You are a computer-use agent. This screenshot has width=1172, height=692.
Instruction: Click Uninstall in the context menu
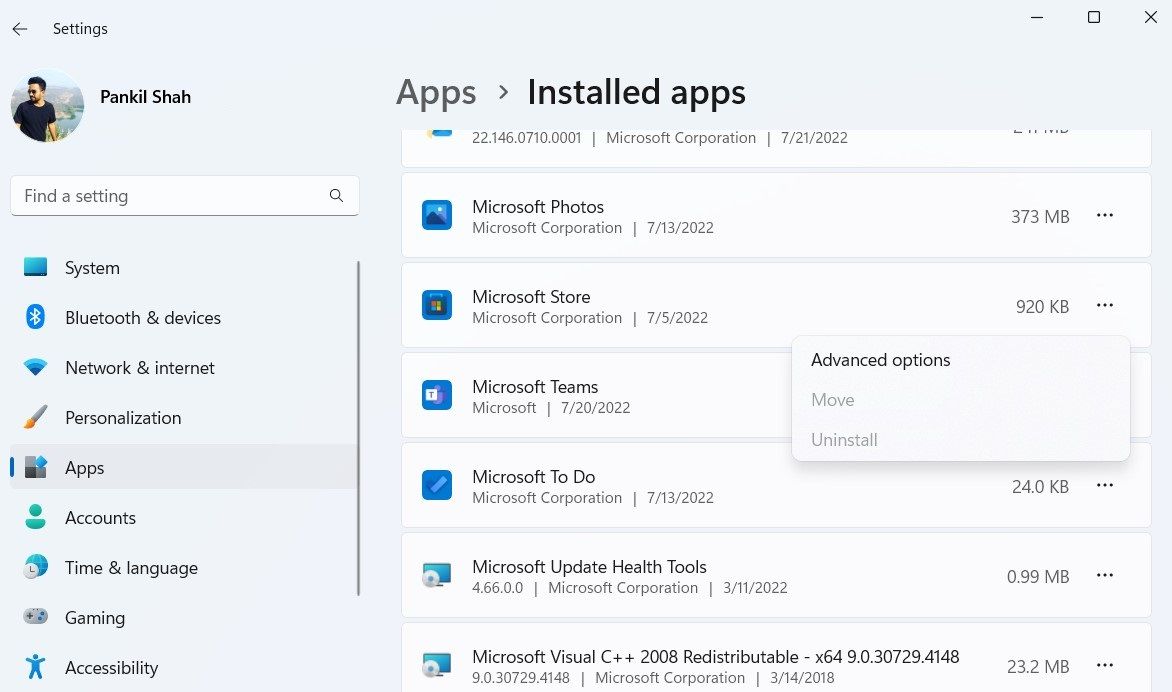click(x=960, y=439)
